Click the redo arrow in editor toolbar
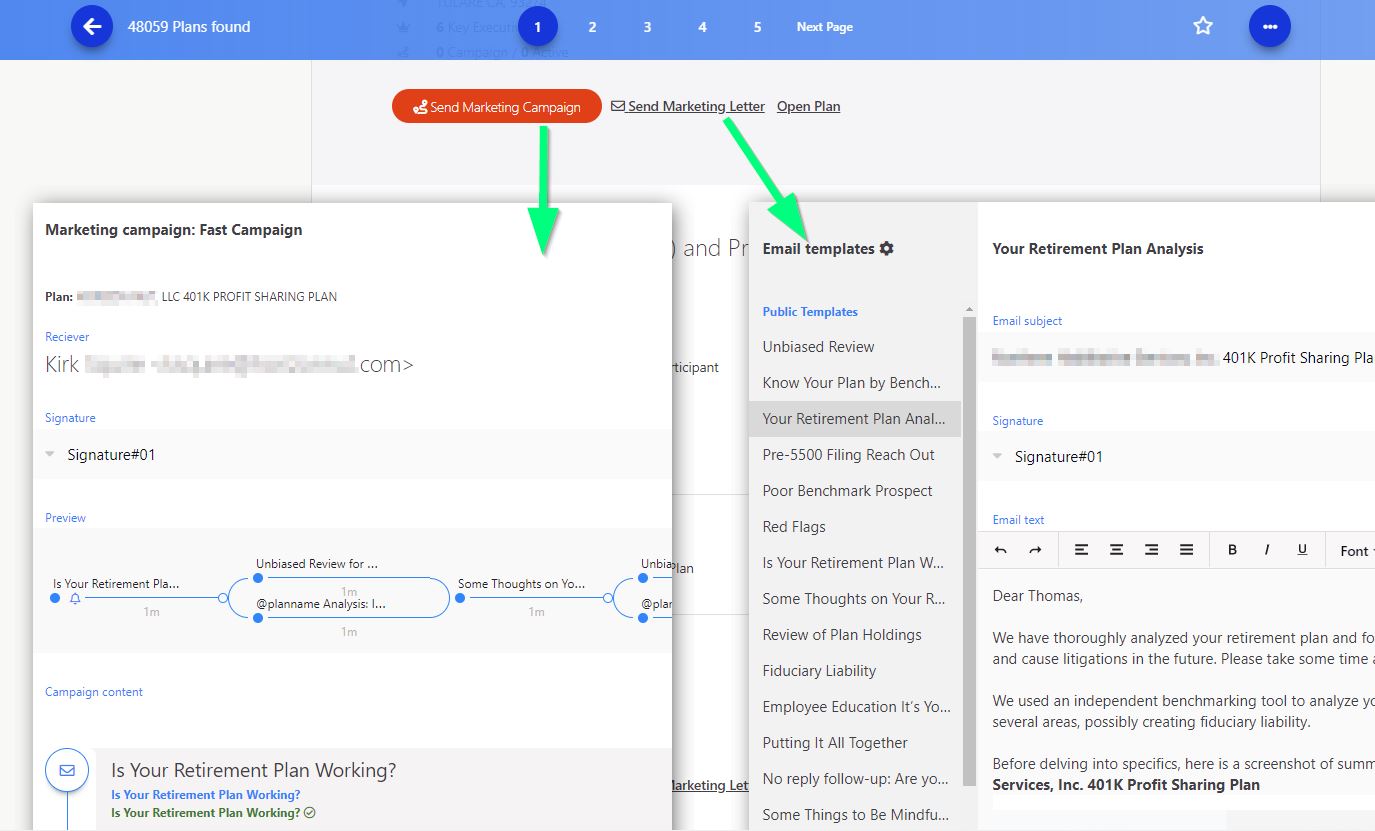1375x831 pixels. [x=1035, y=550]
